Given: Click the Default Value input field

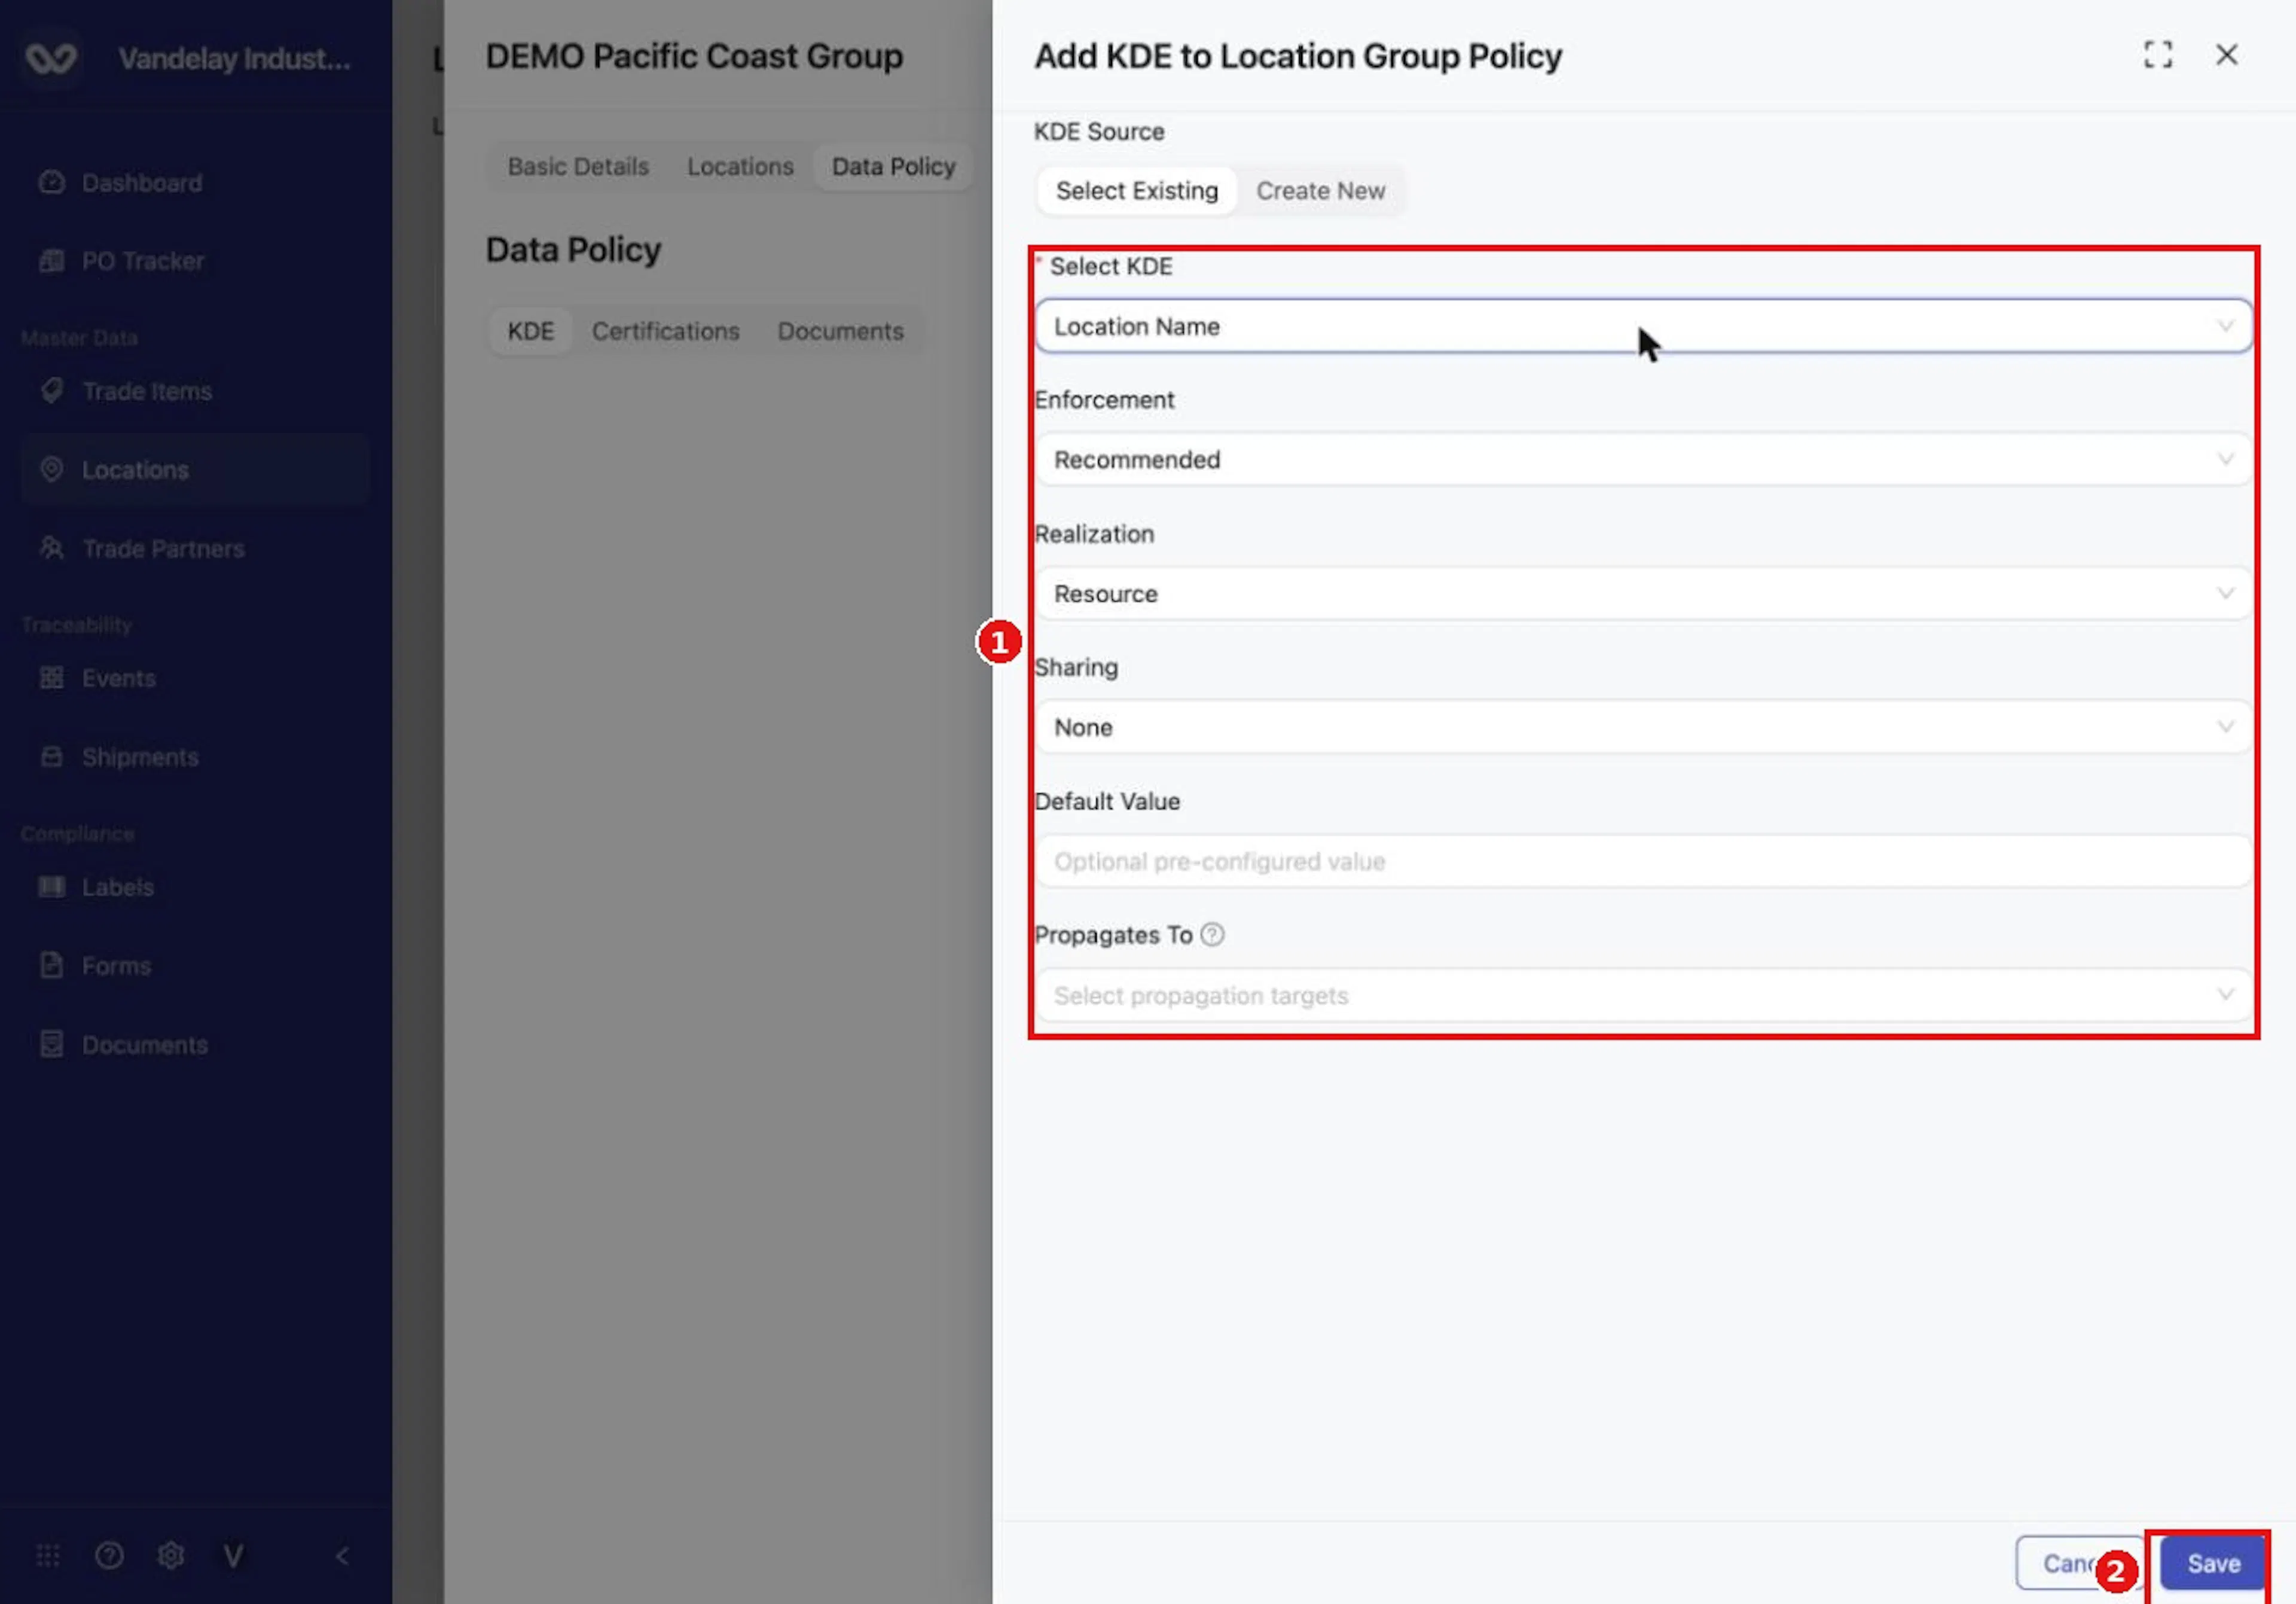Looking at the screenshot, I should (1643, 861).
